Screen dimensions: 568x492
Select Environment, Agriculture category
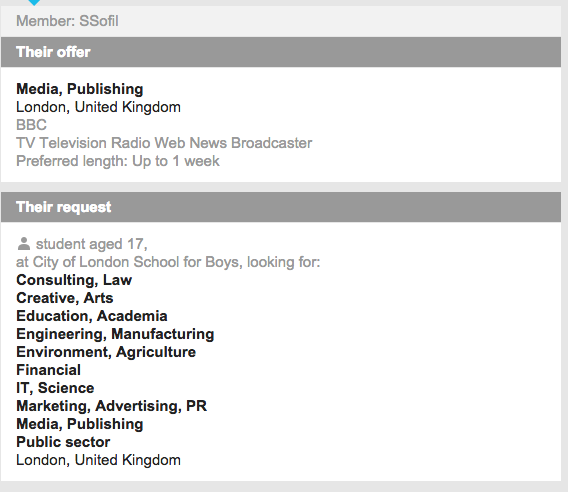point(106,352)
